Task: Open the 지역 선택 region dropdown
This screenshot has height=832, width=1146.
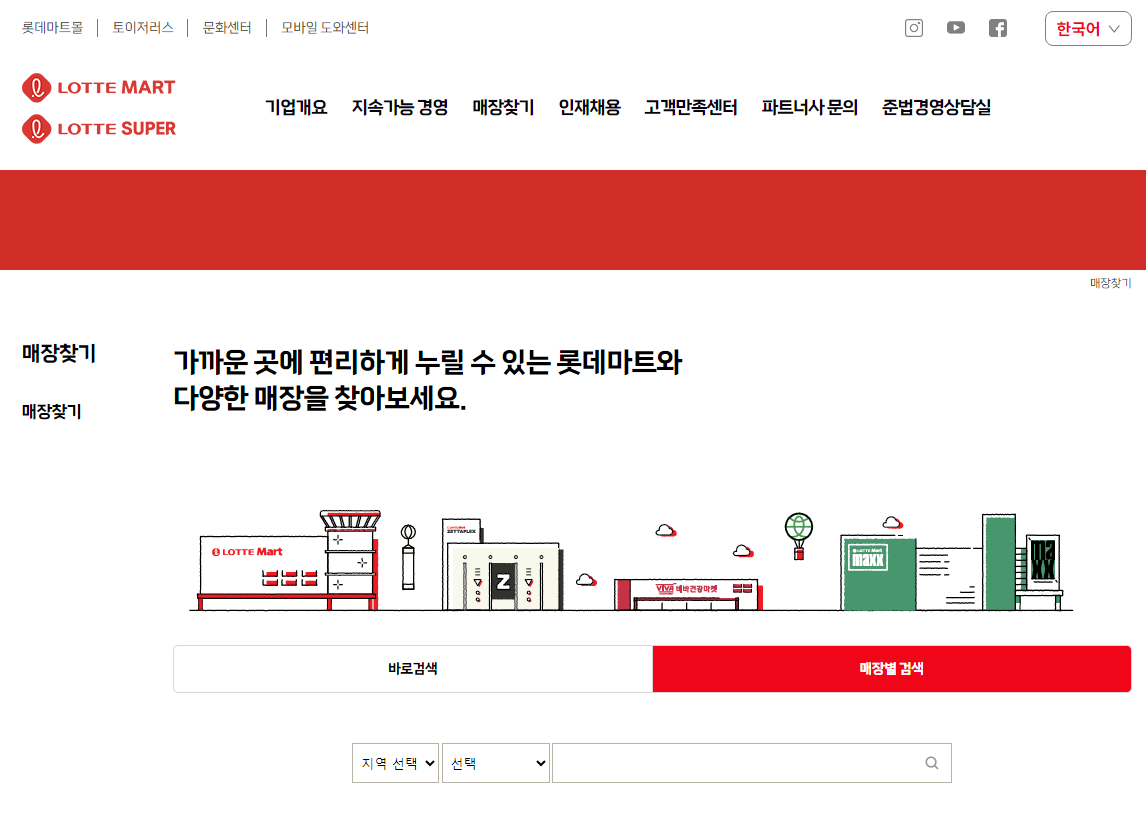Action: click(395, 763)
